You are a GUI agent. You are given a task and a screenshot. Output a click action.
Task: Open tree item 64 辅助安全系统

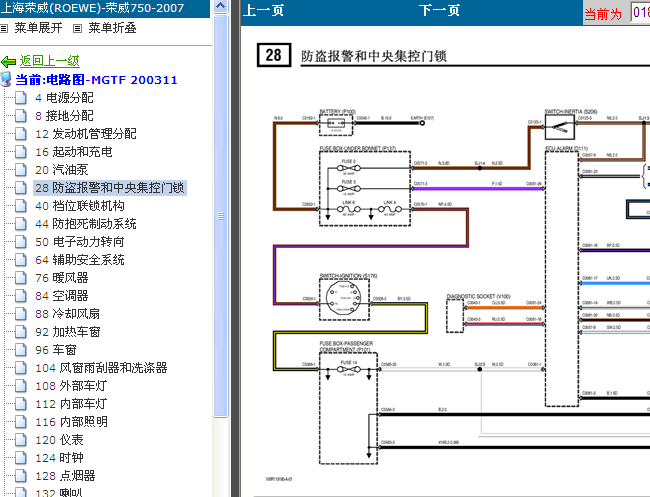pos(80,260)
